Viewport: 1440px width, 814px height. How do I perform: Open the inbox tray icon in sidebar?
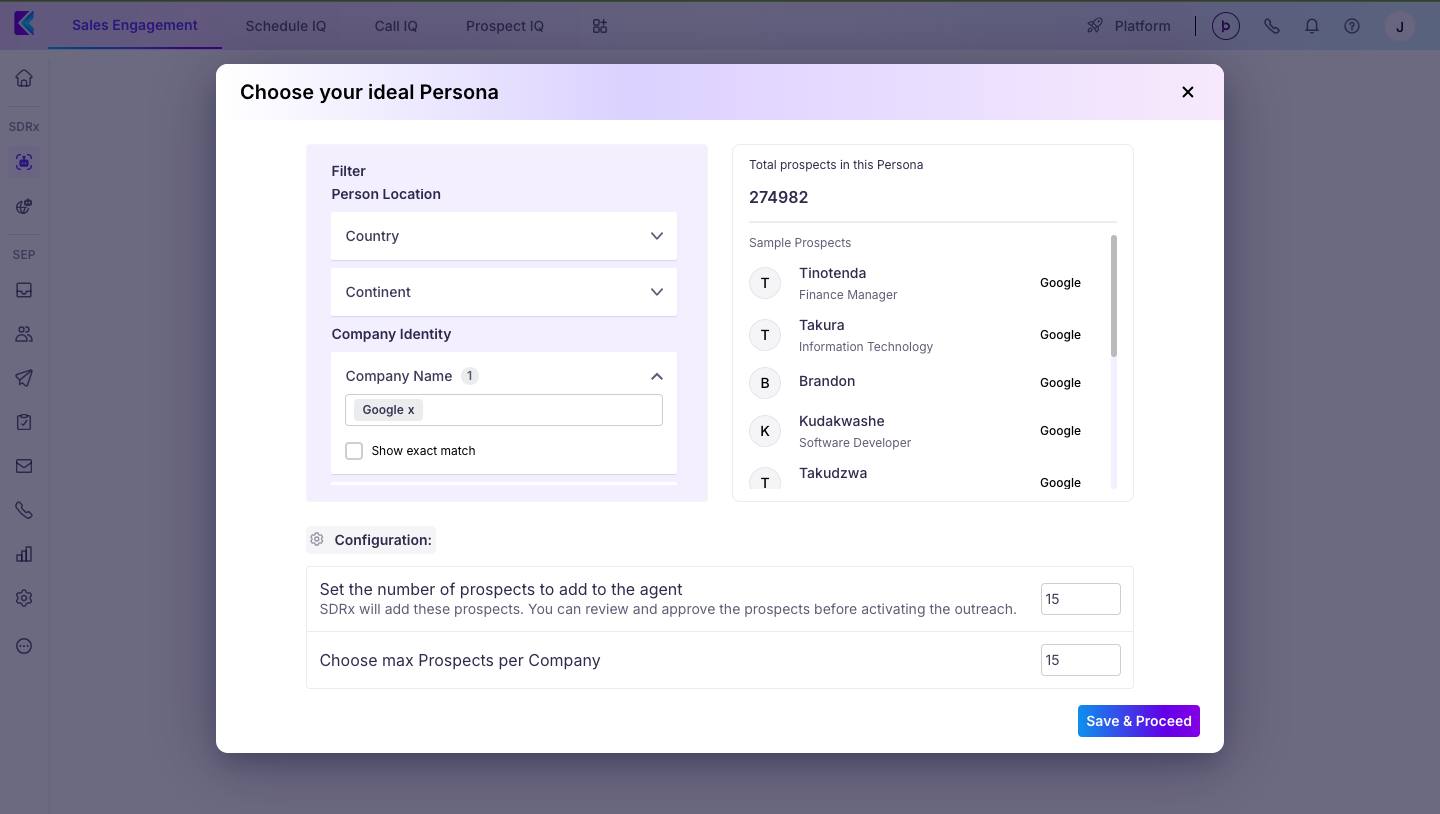pos(24,291)
